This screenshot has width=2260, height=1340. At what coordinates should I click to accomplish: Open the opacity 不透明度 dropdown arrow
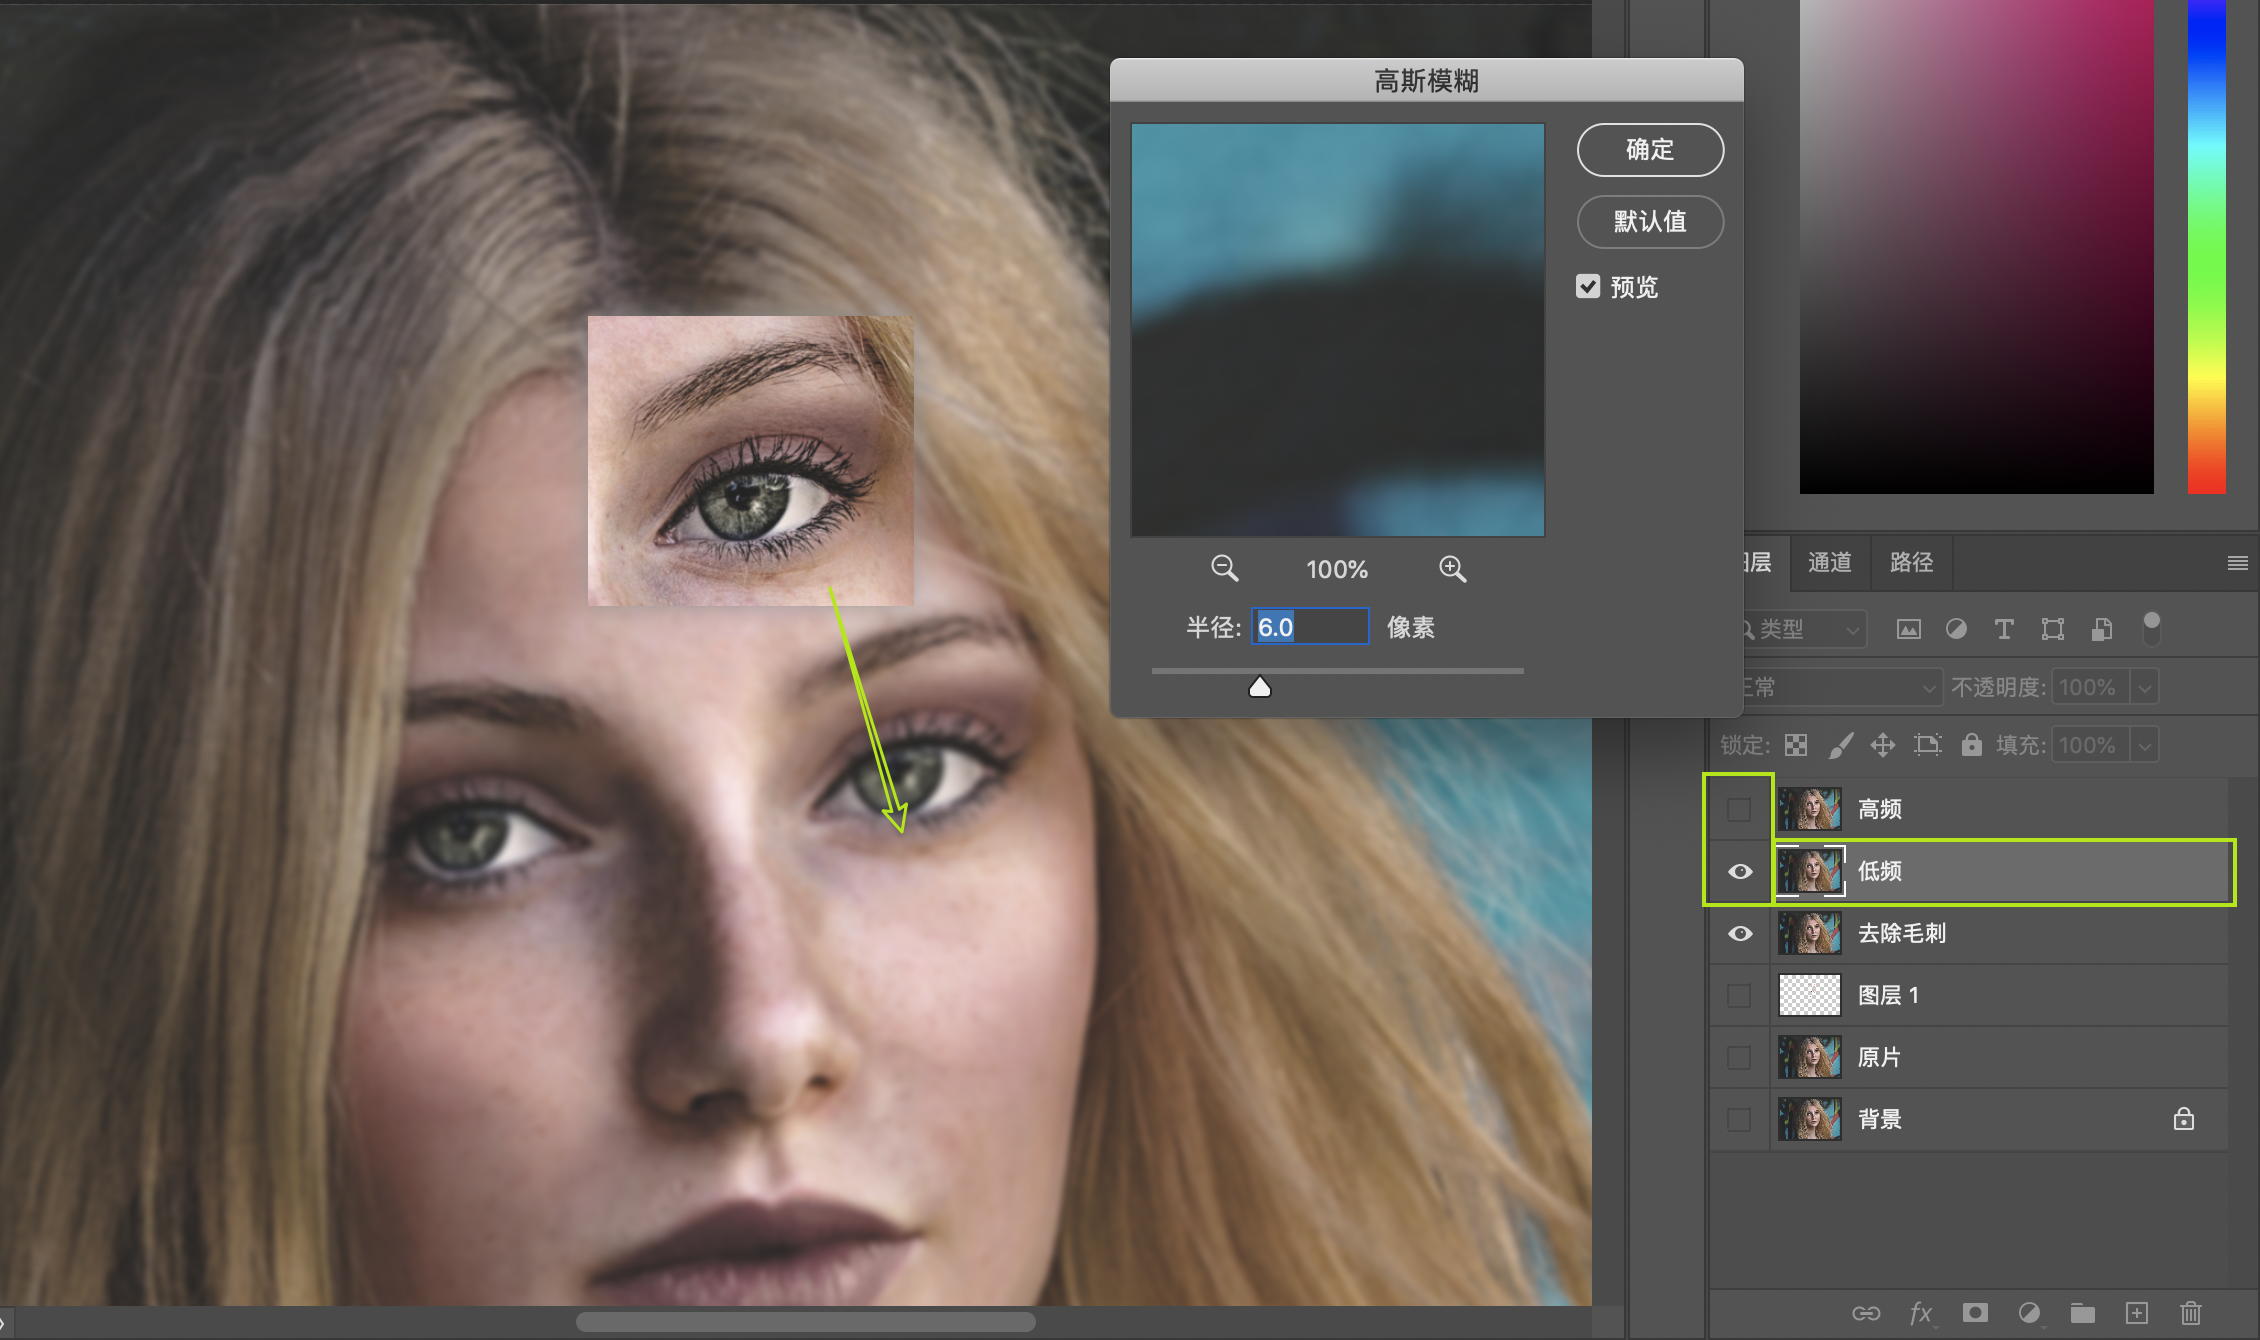(2144, 688)
